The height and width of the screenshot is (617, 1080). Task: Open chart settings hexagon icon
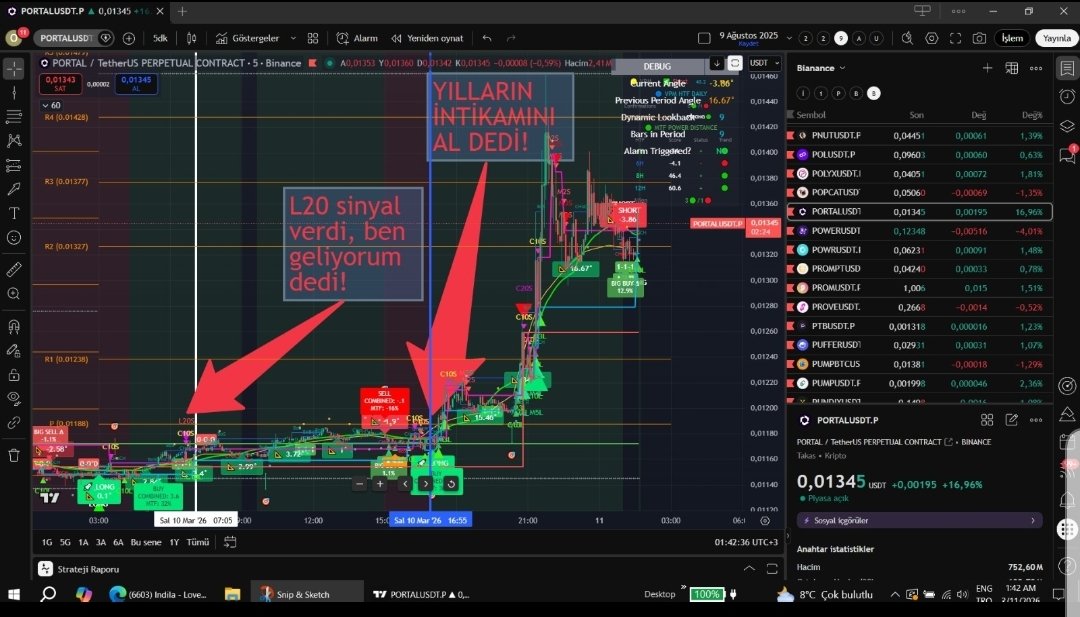(x=932, y=38)
